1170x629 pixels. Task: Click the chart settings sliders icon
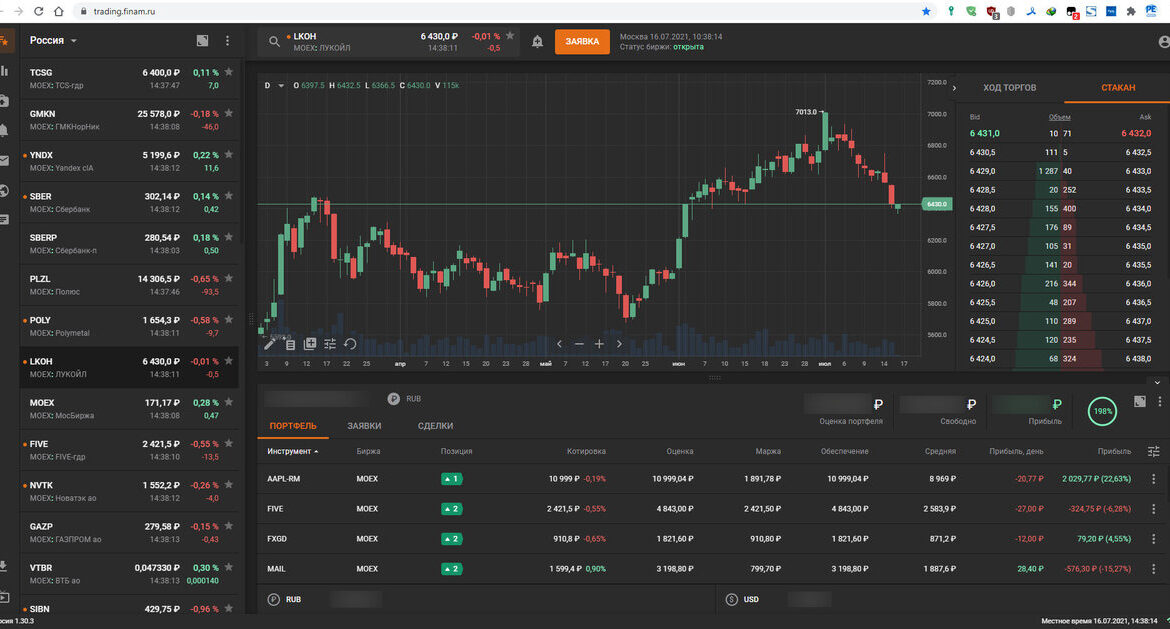click(330, 343)
